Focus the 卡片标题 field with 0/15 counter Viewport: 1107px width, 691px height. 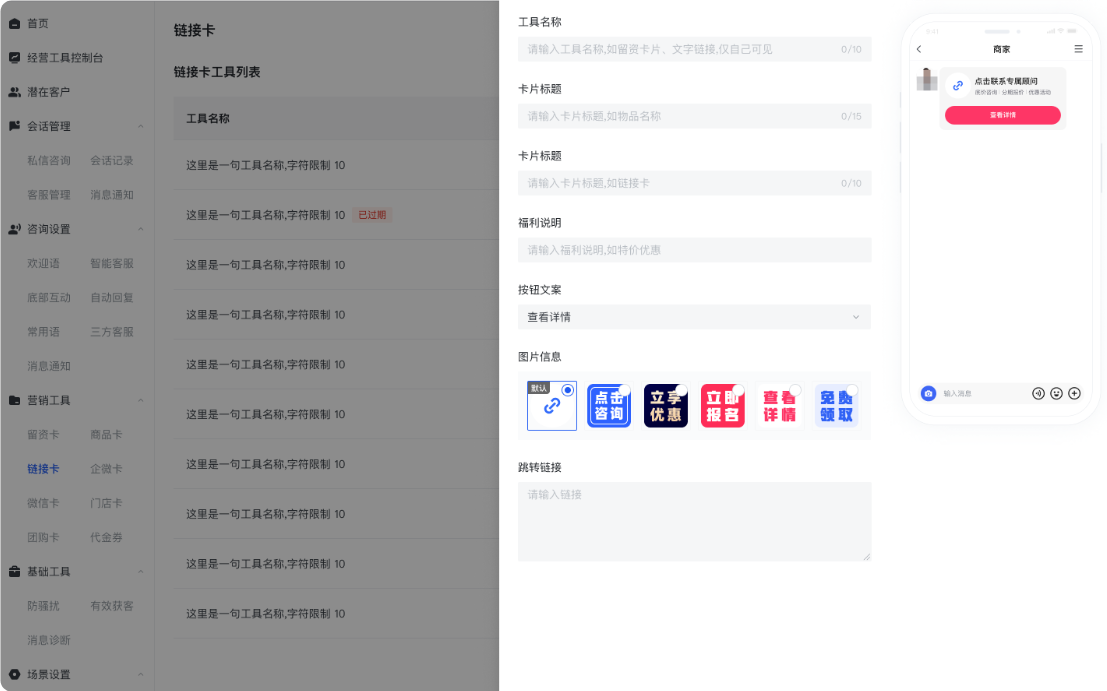pyautogui.click(x=695, y=116)
